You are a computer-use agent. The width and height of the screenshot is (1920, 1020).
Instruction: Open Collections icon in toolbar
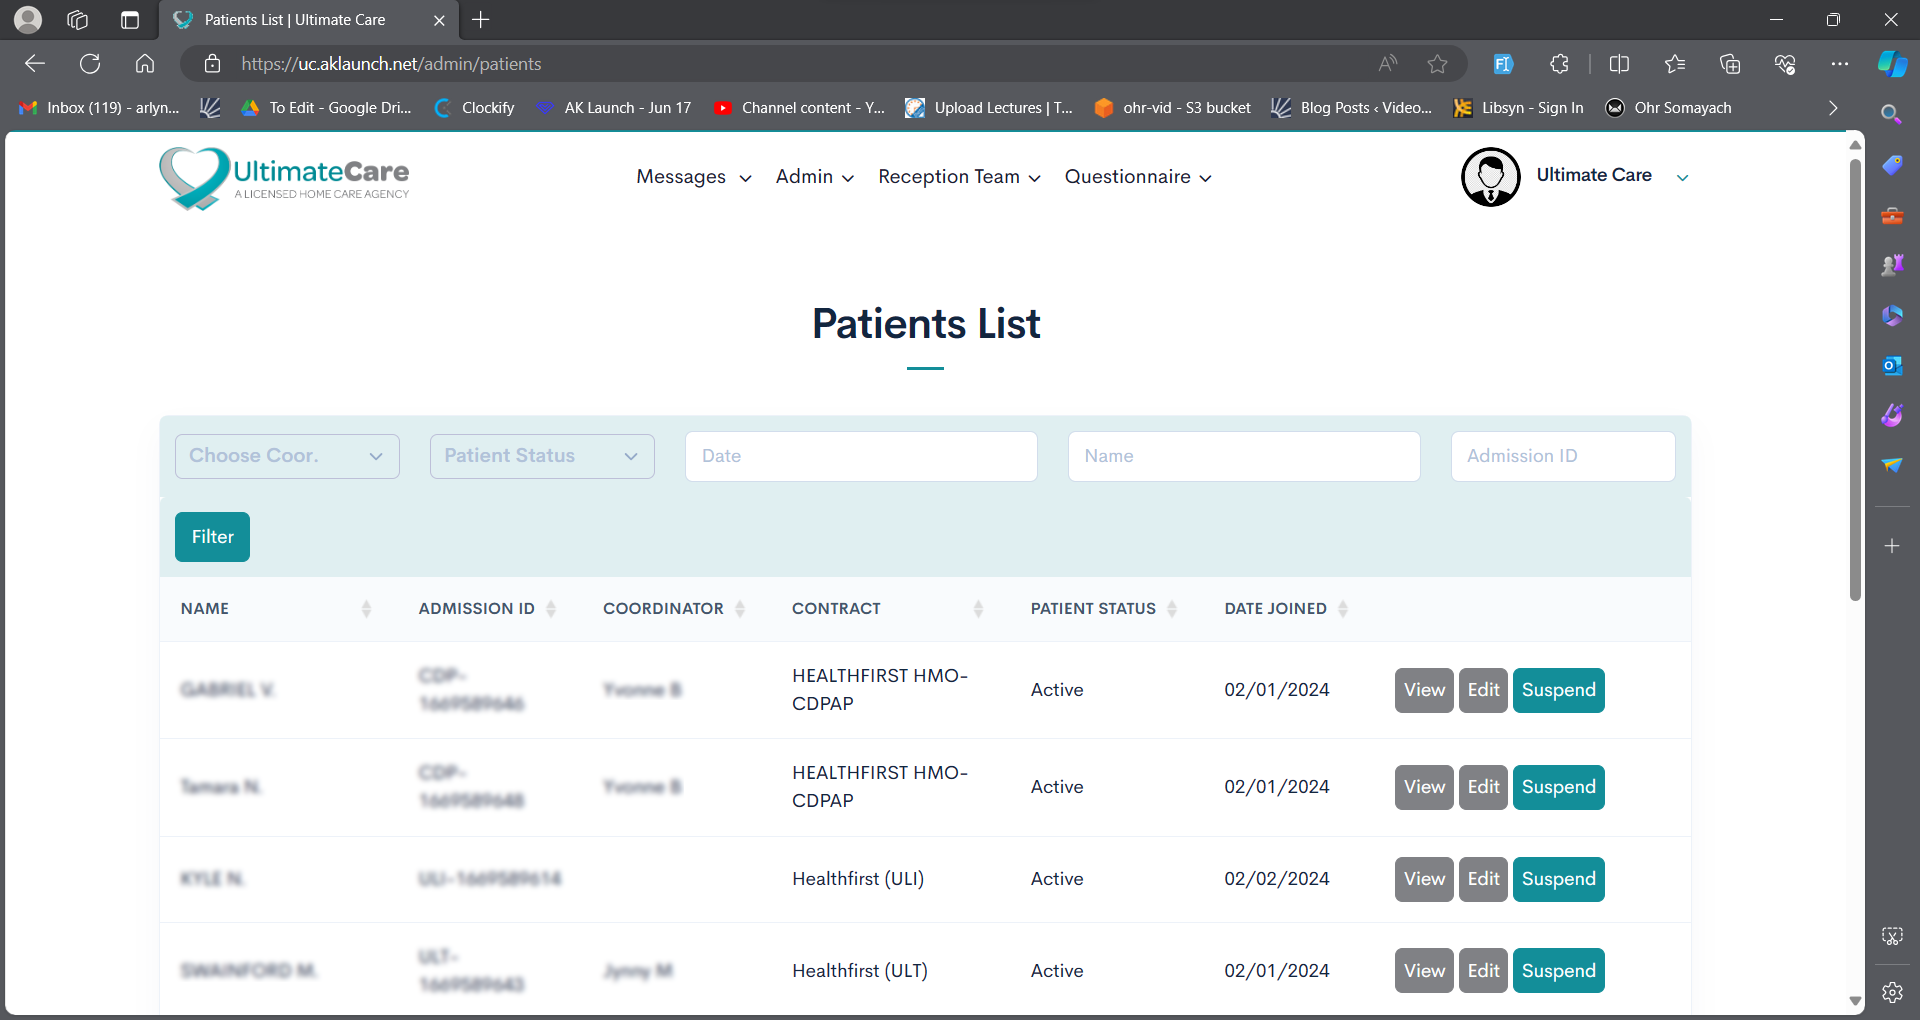point(1730,64)
